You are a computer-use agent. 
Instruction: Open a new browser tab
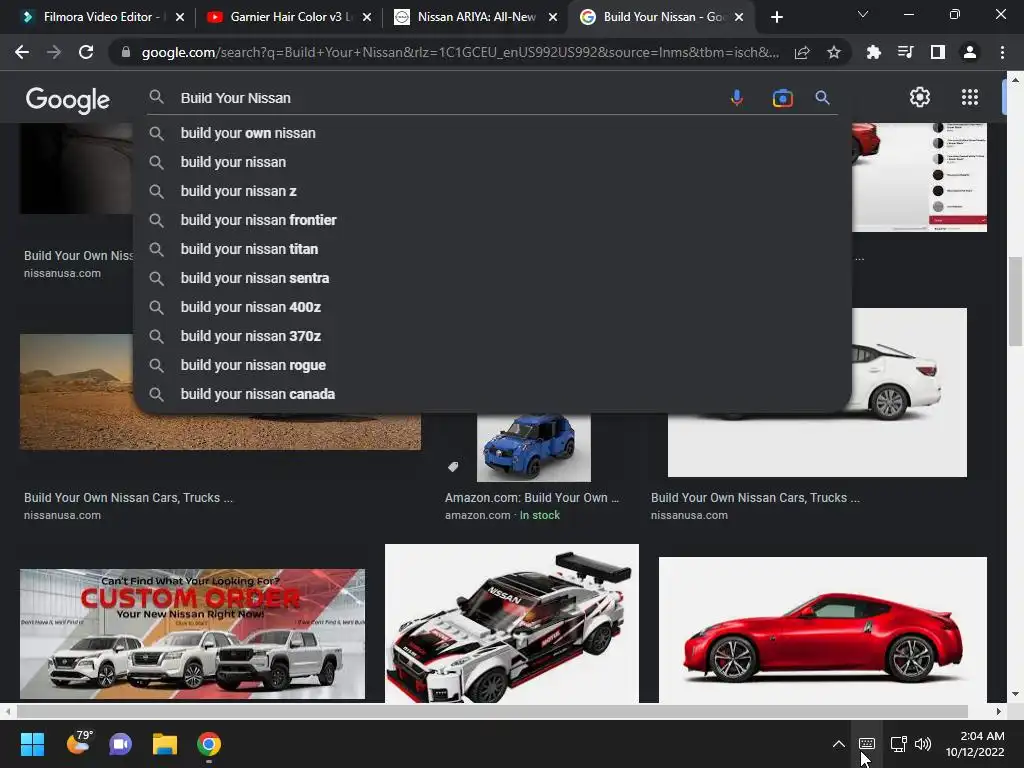click(776, 17)
